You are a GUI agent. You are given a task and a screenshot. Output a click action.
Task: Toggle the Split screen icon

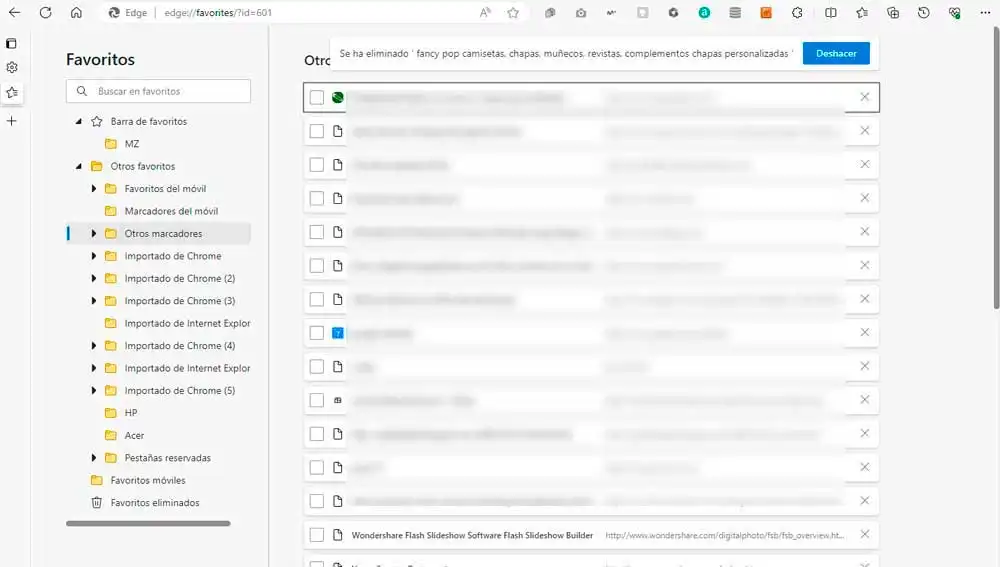[830, 12]
